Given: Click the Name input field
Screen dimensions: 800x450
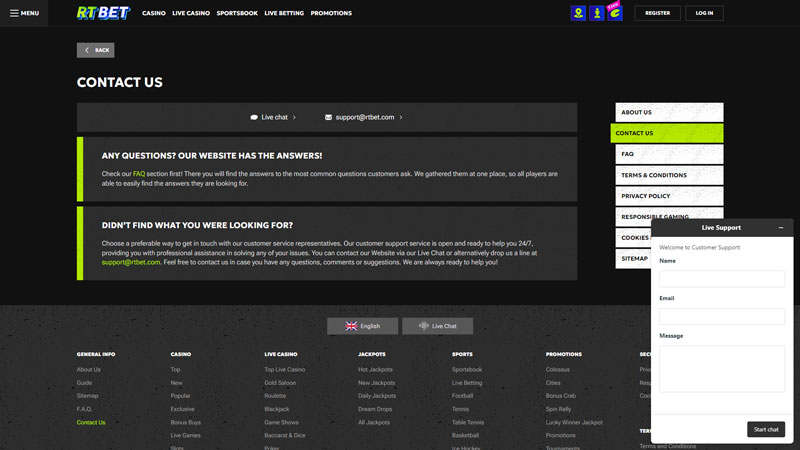Looking at the screenshot, I should tap(722, 279).
